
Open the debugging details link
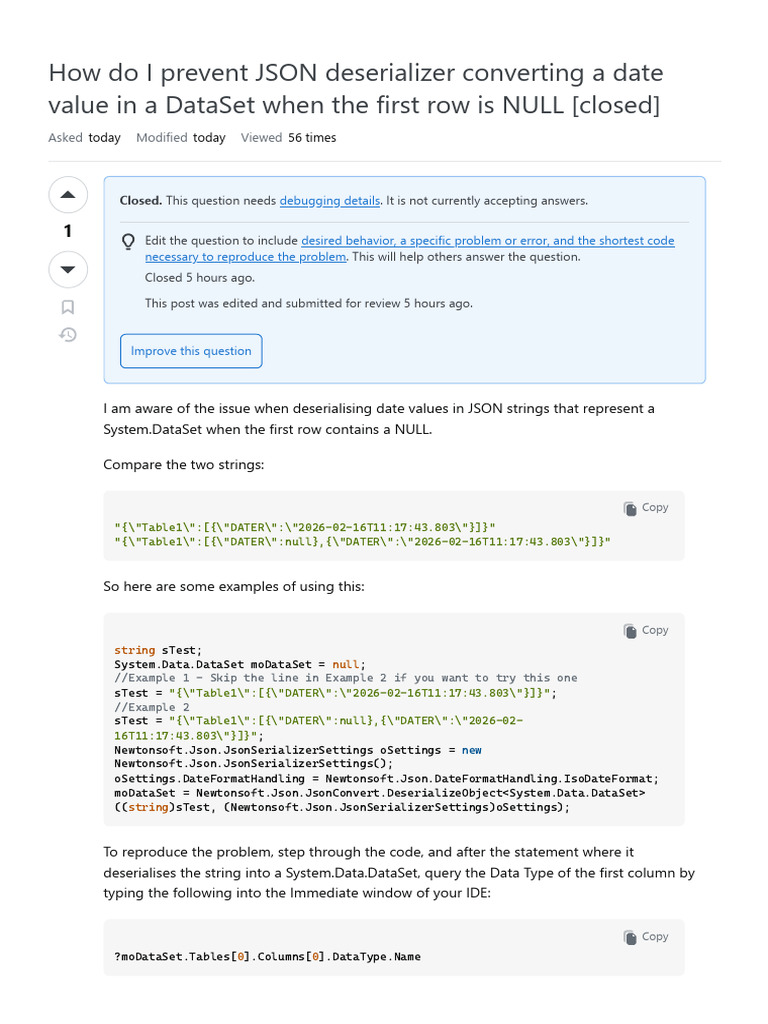pyautogui.click(x=330, y=200)
